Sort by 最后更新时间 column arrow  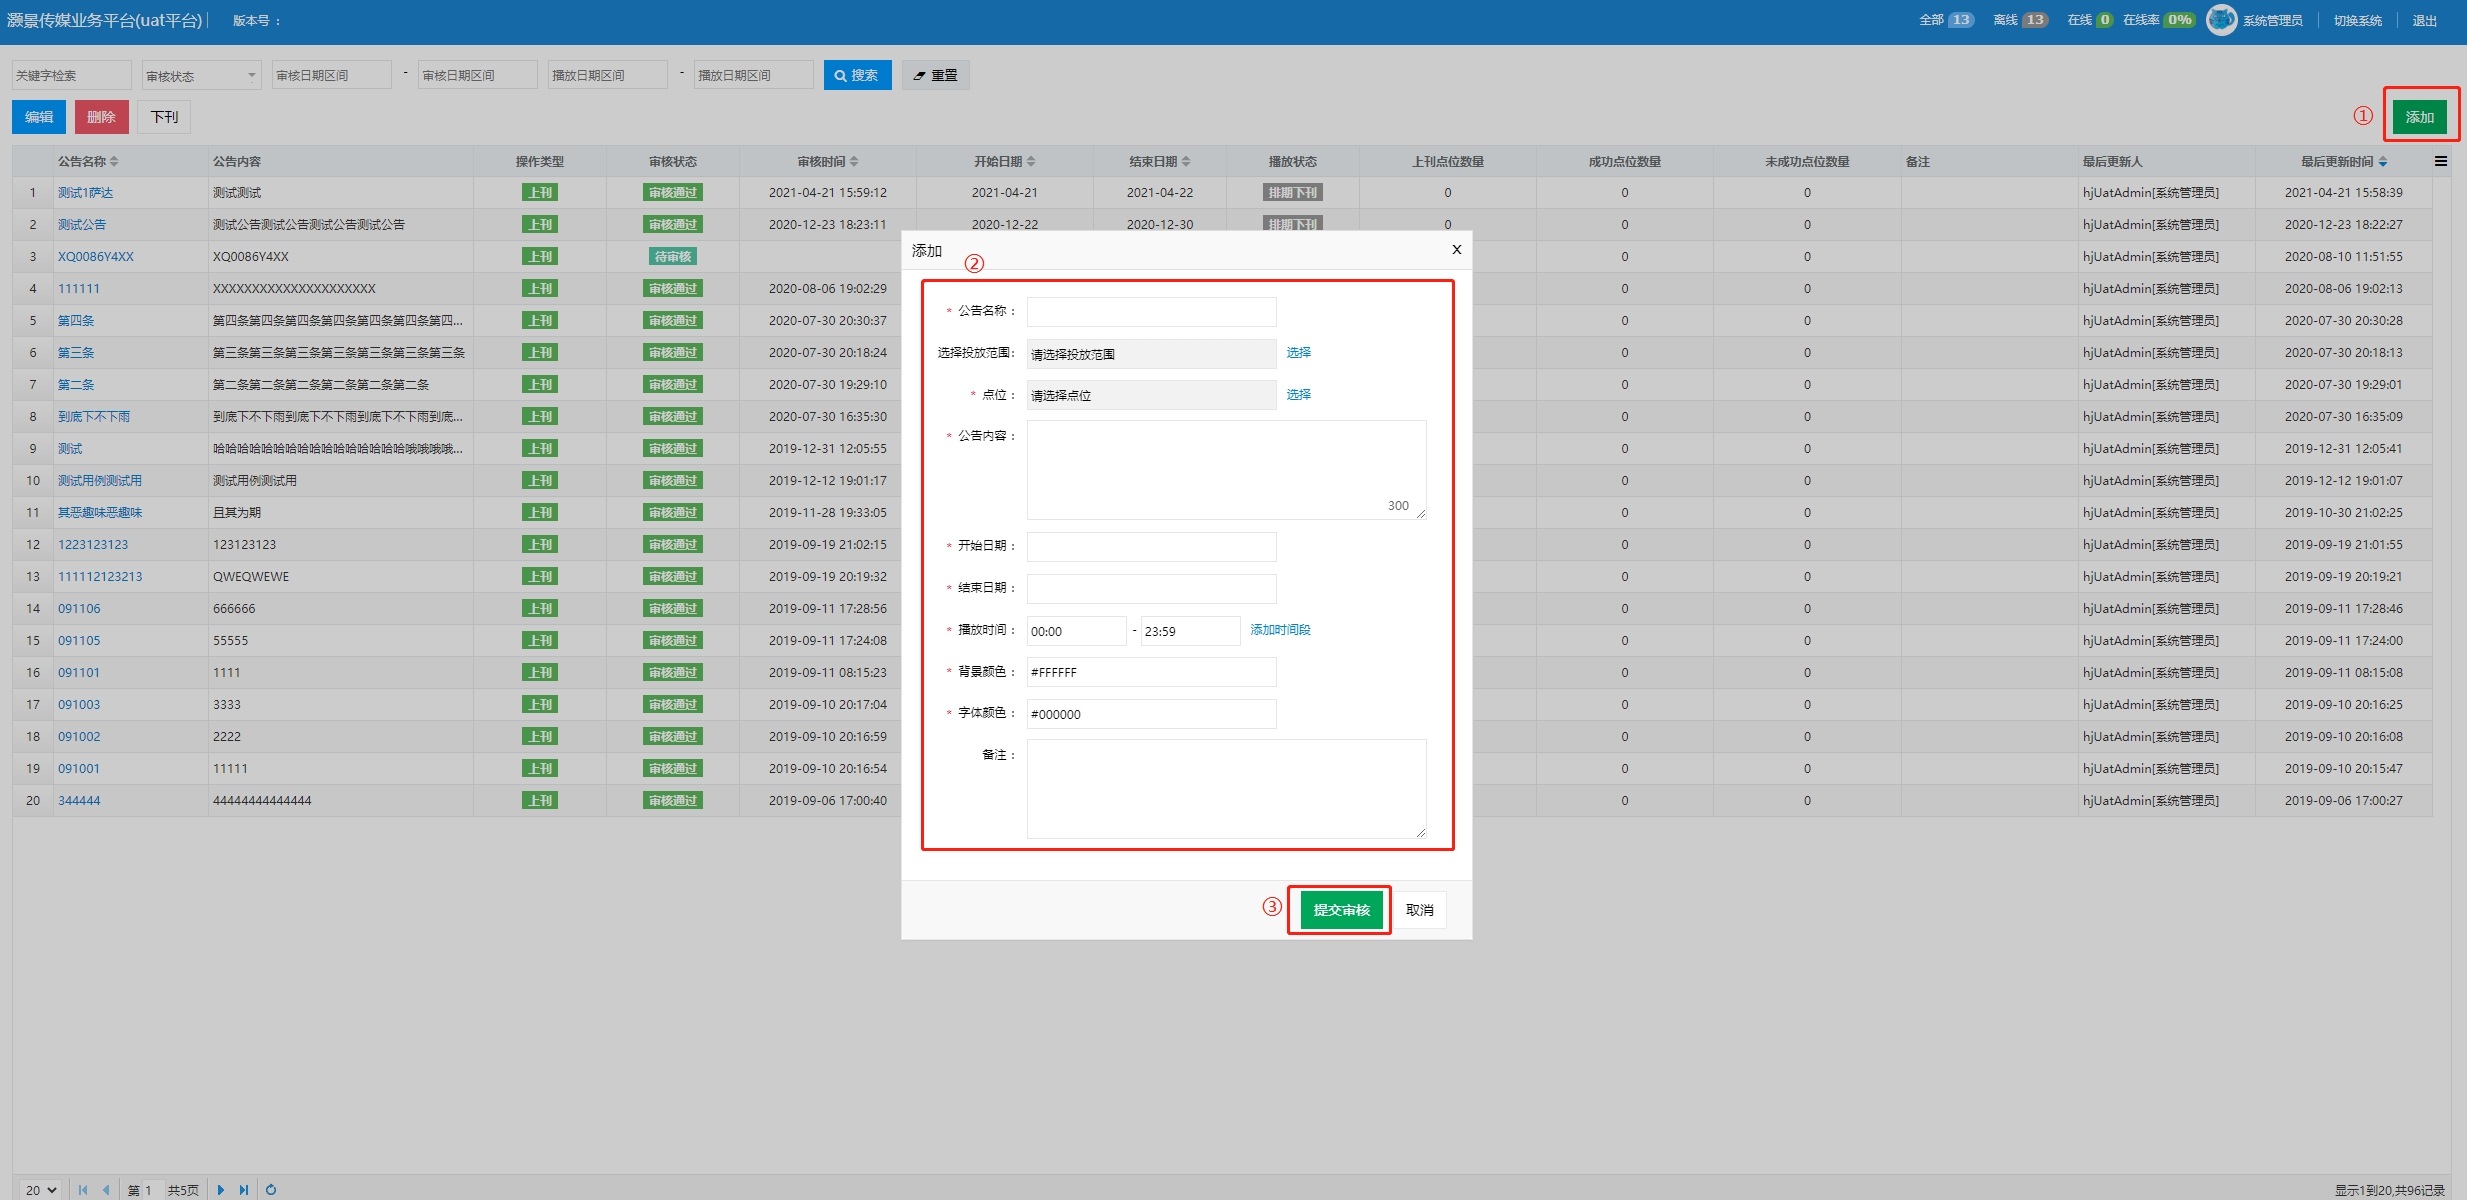click(x=2383, y=161)
